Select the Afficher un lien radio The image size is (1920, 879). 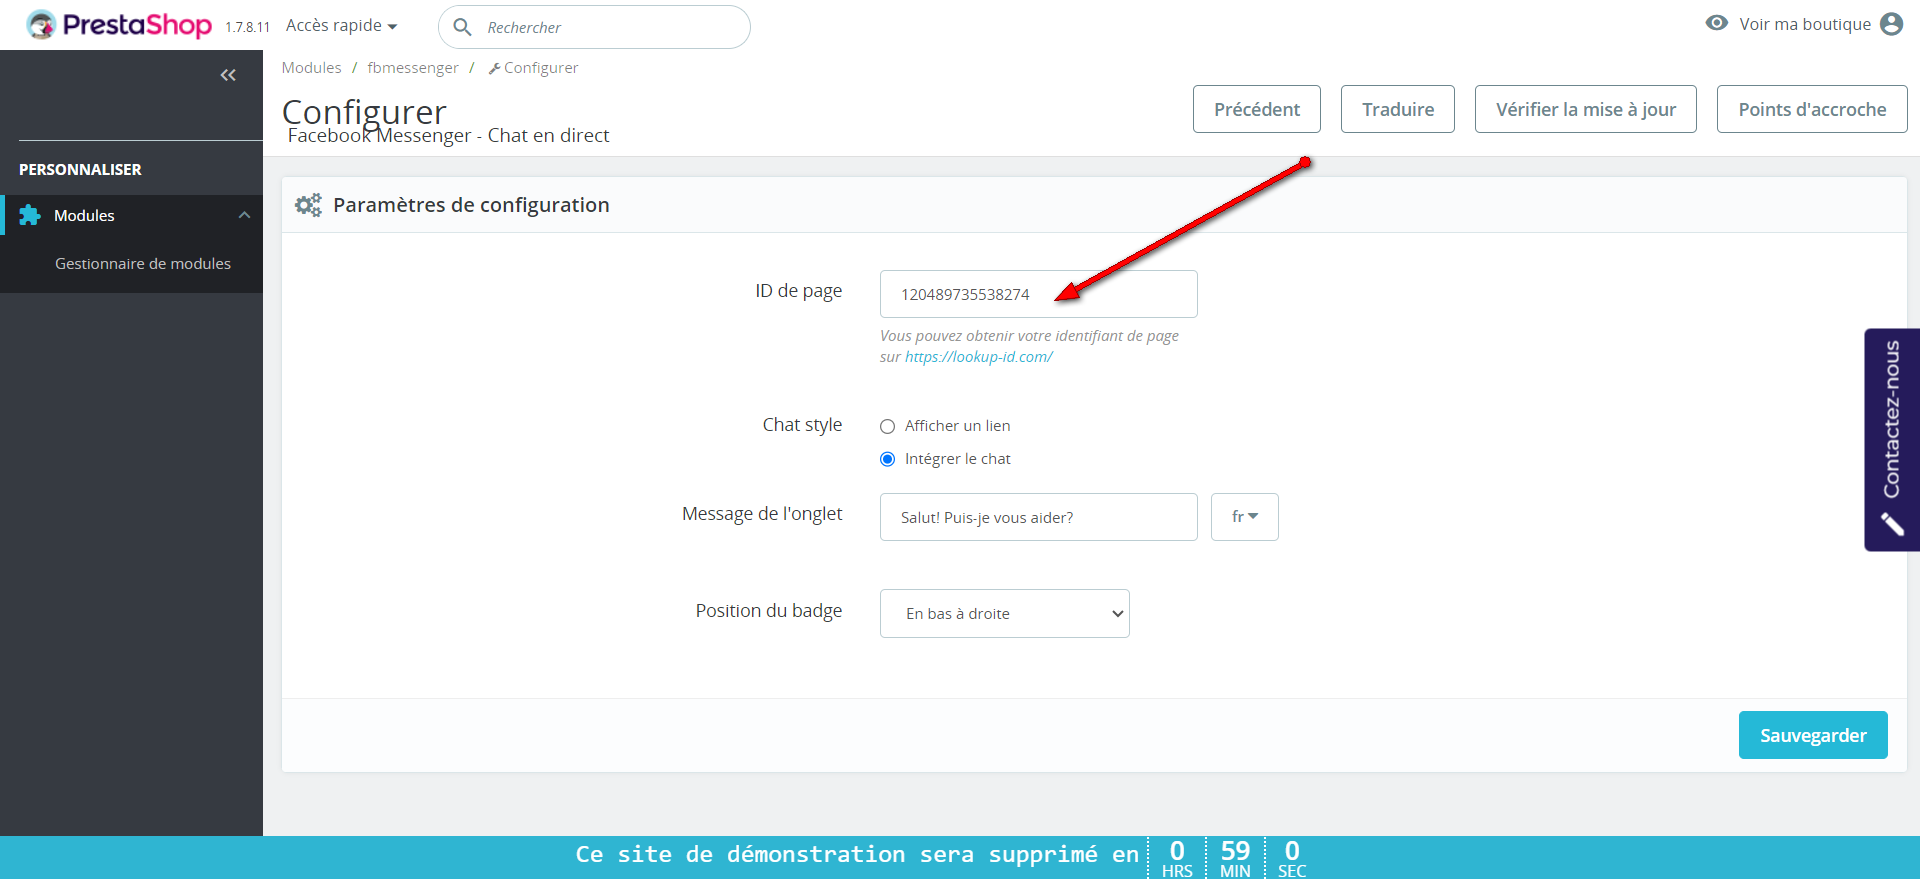[887, 426]
